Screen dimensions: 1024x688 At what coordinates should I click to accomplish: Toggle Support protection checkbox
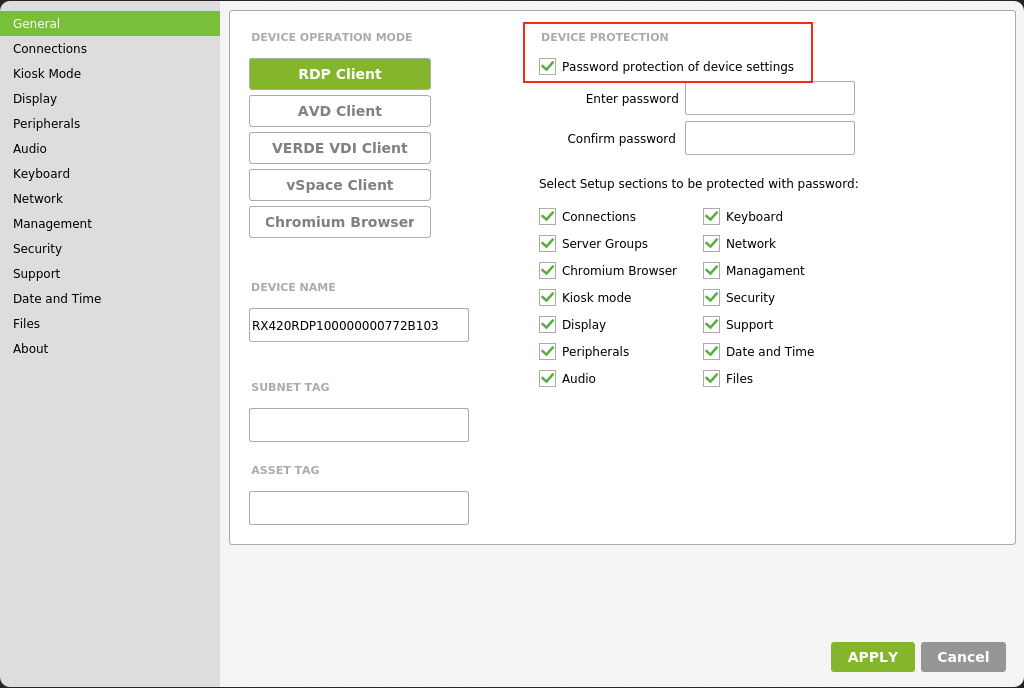711,324
